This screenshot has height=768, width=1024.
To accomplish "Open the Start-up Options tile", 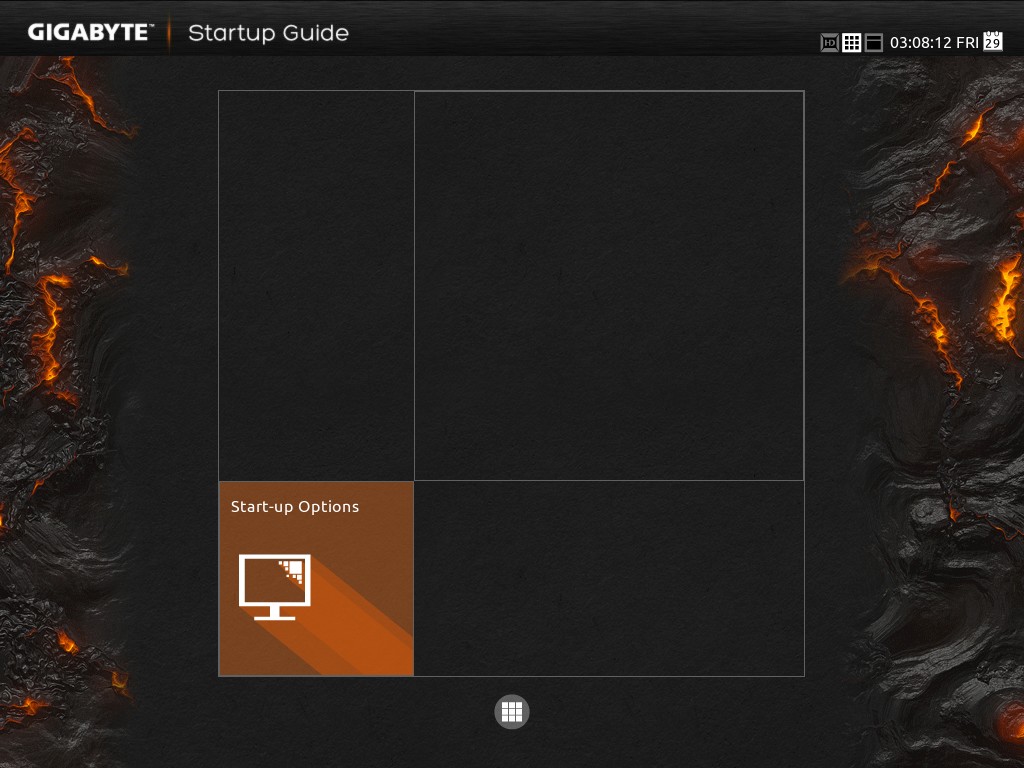I will (316, 579).
